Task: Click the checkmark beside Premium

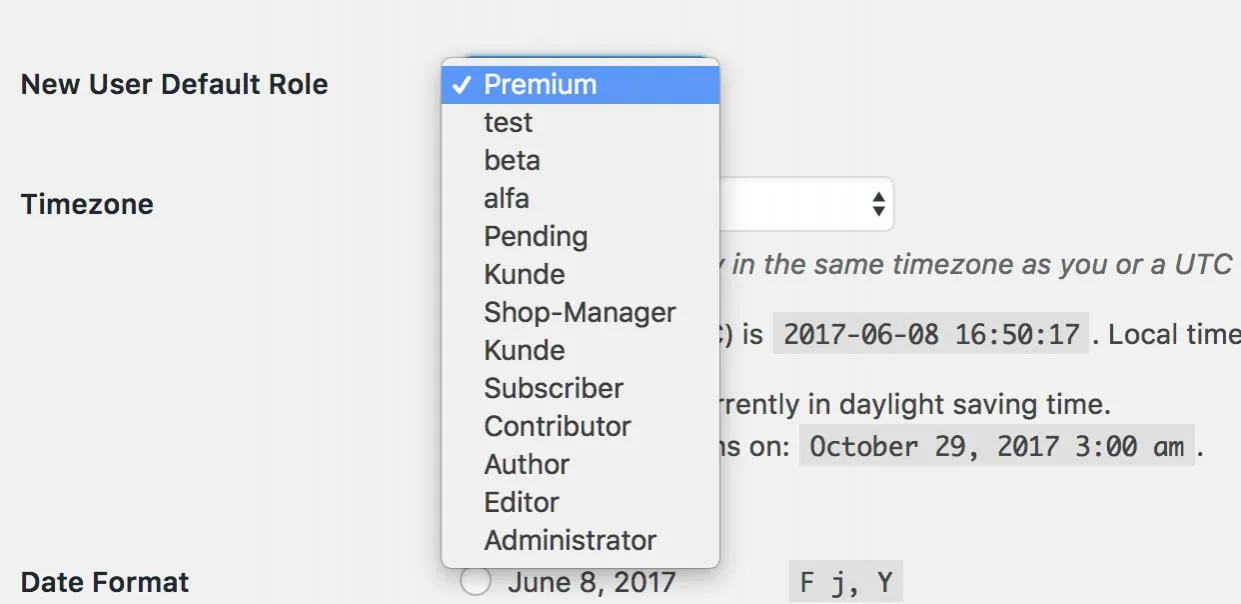Action: [x=462, y=84]
